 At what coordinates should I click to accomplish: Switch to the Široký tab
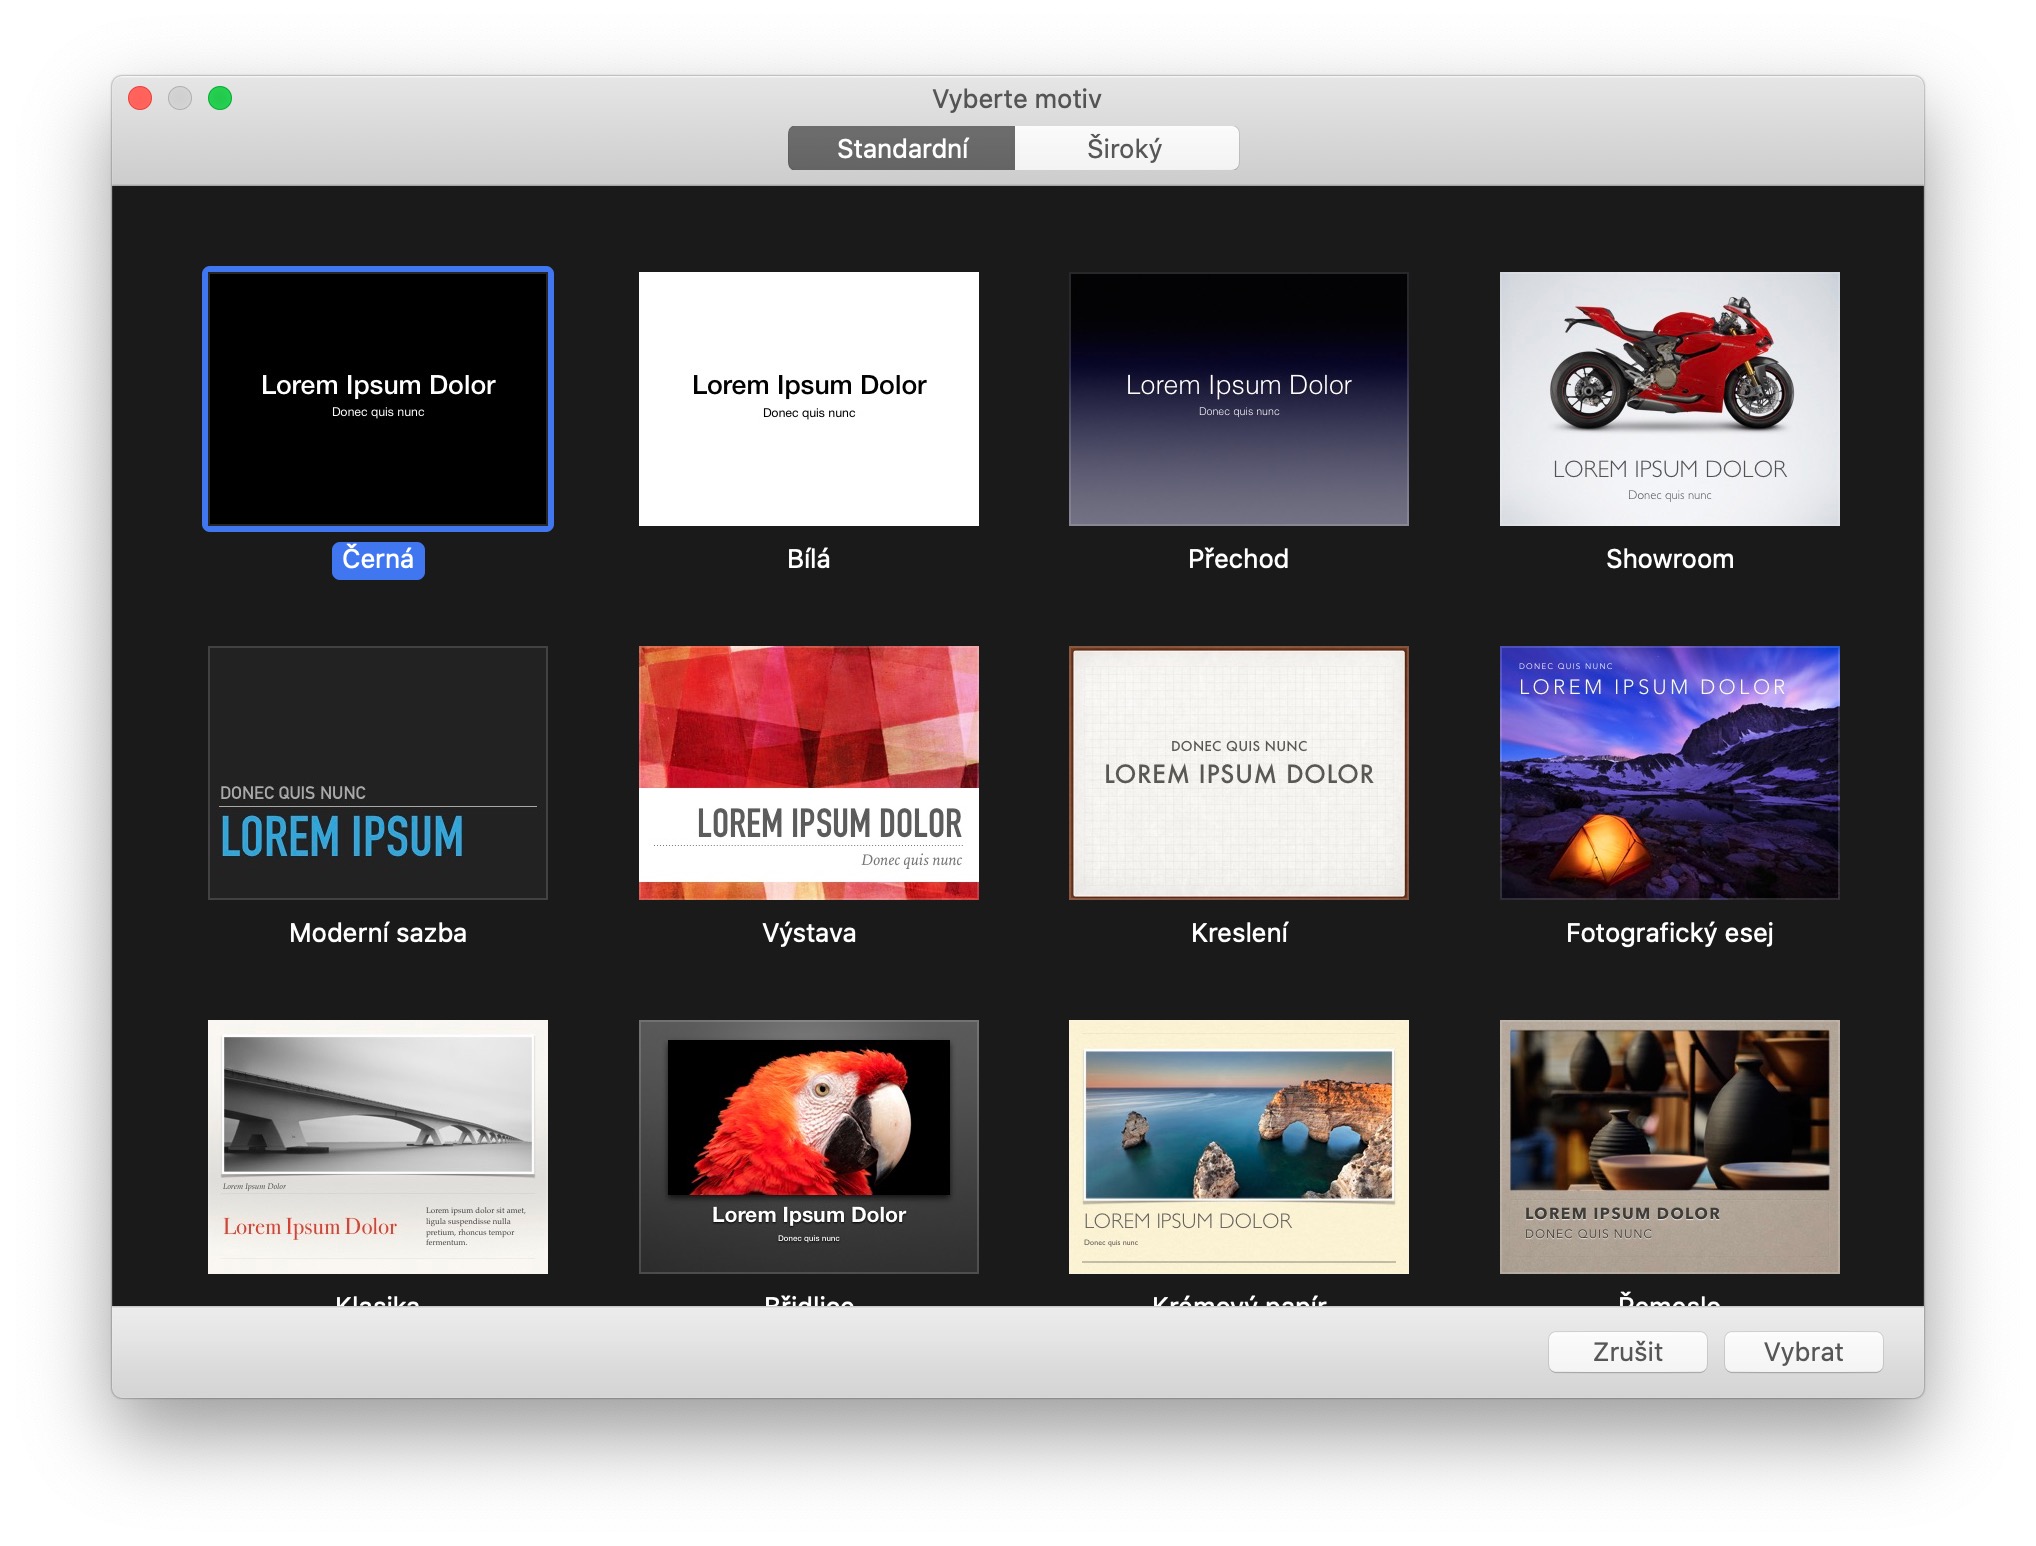[x=1125, y=149]
